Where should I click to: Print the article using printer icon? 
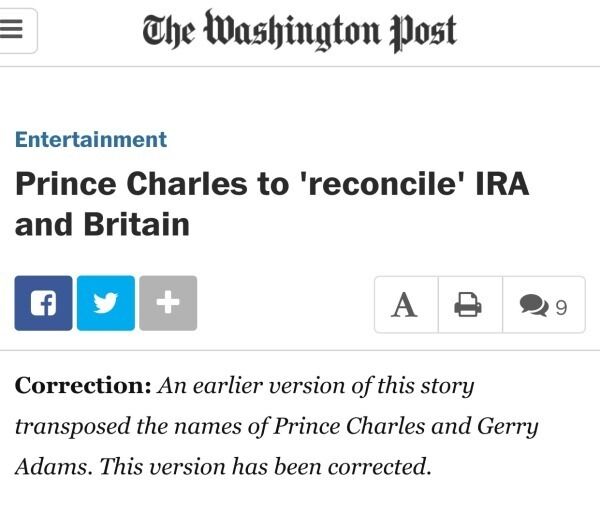click(468, 305)
